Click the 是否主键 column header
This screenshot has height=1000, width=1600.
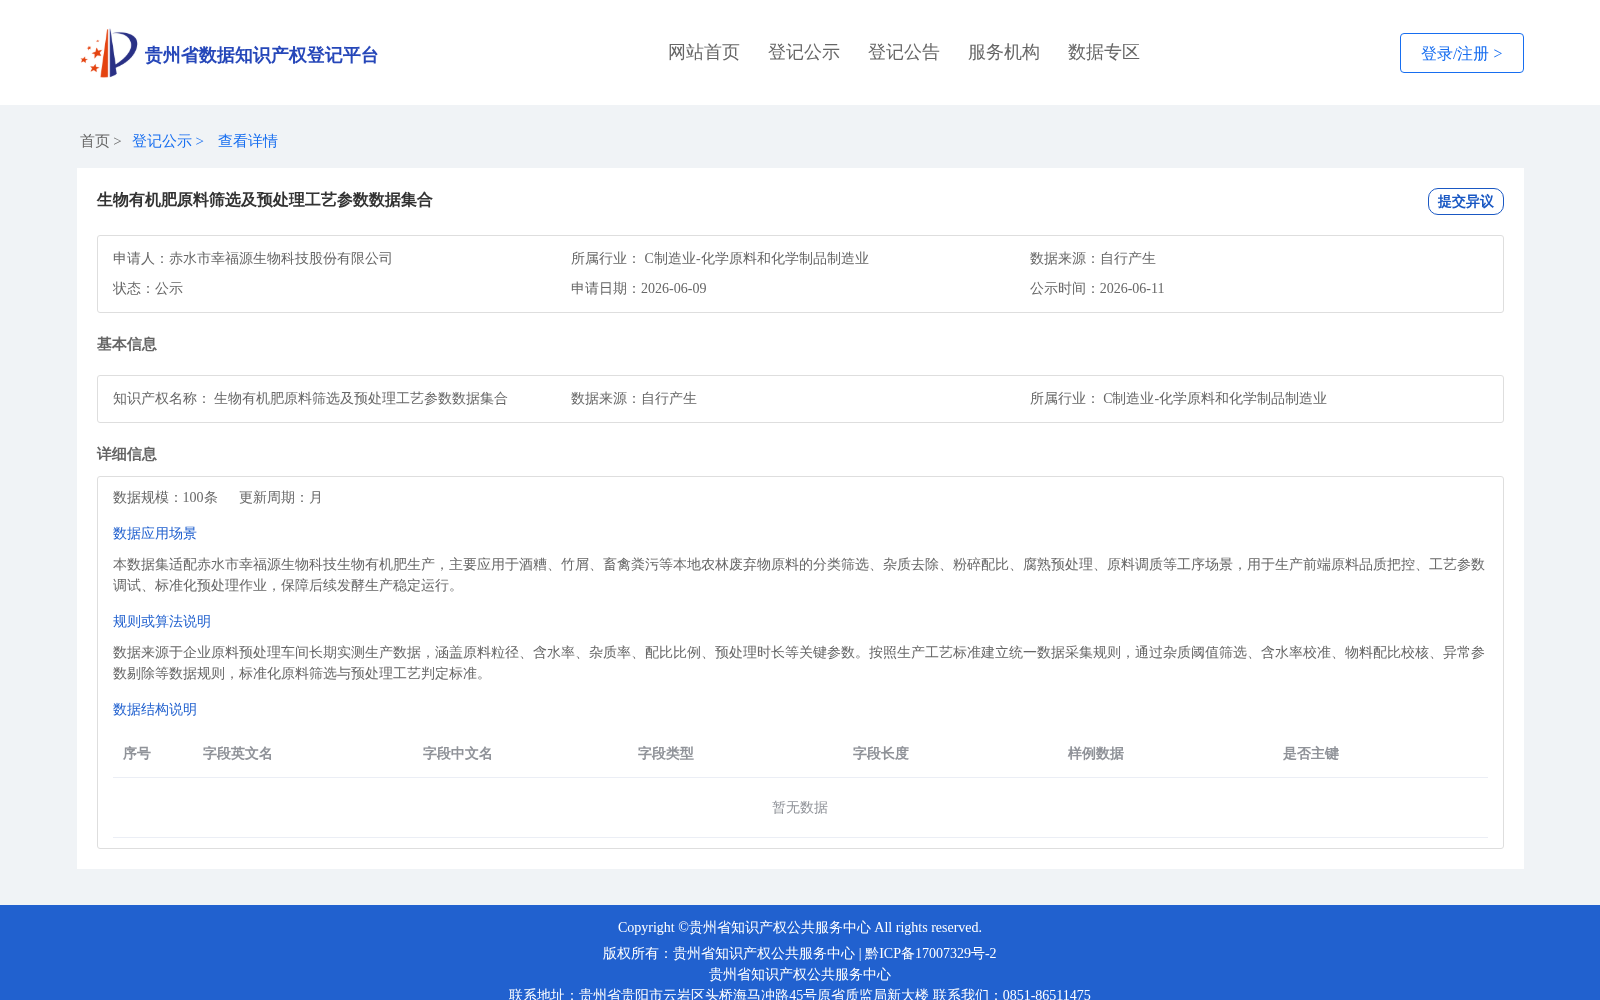click(x=1311, y=753)
